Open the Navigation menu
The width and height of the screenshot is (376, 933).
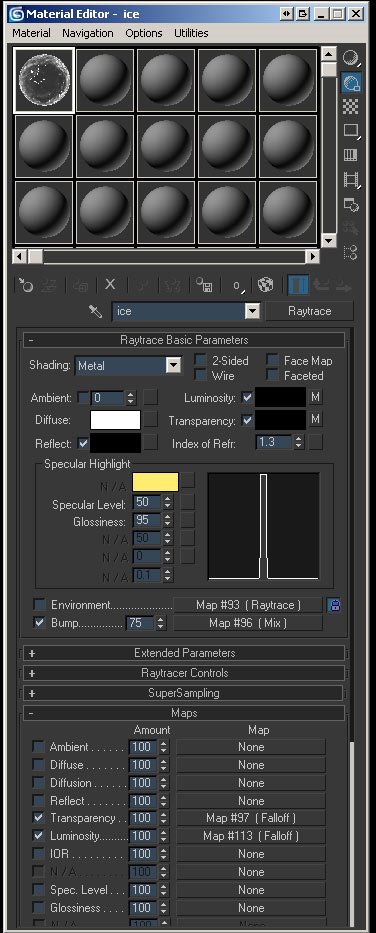click(87, 33)
